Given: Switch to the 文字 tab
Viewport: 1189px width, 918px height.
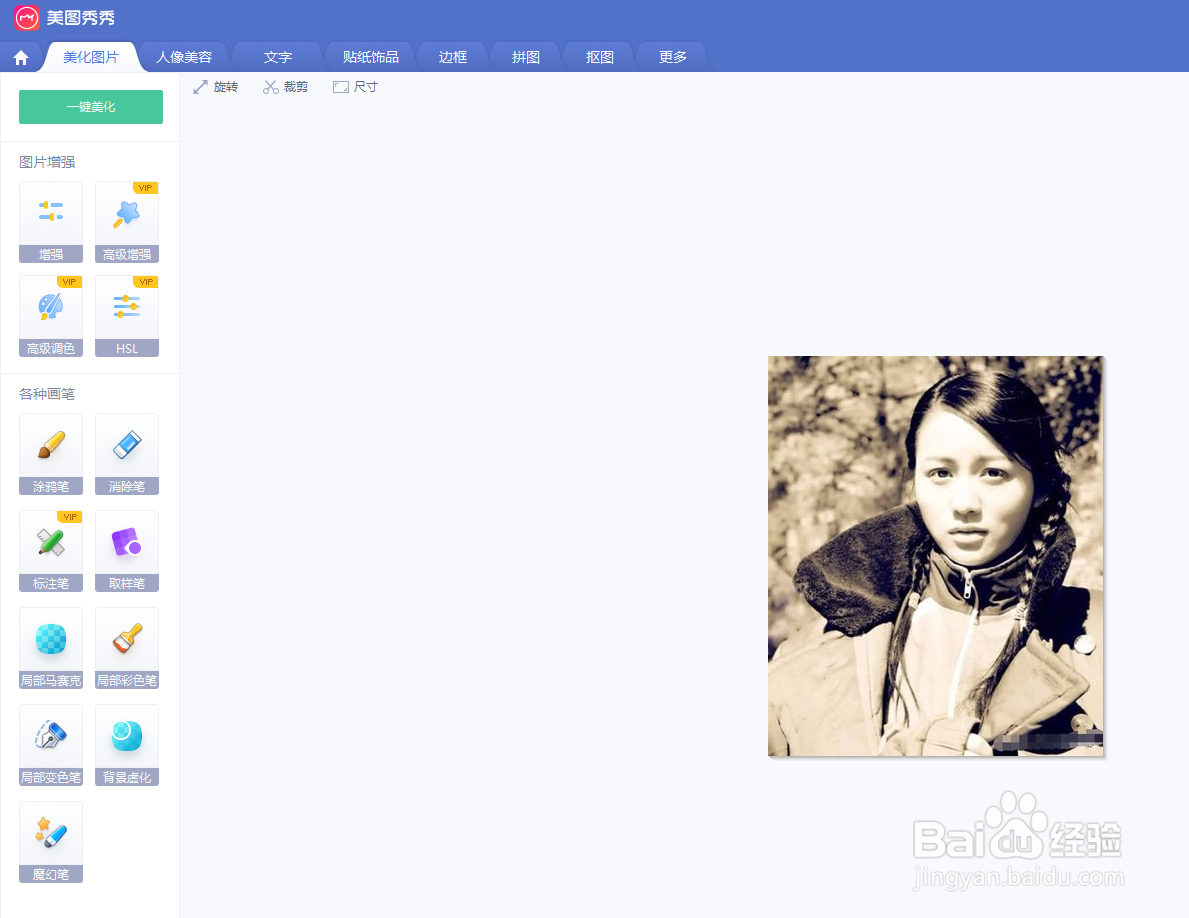Looking at the screenshot, I should tap(278, 58).
